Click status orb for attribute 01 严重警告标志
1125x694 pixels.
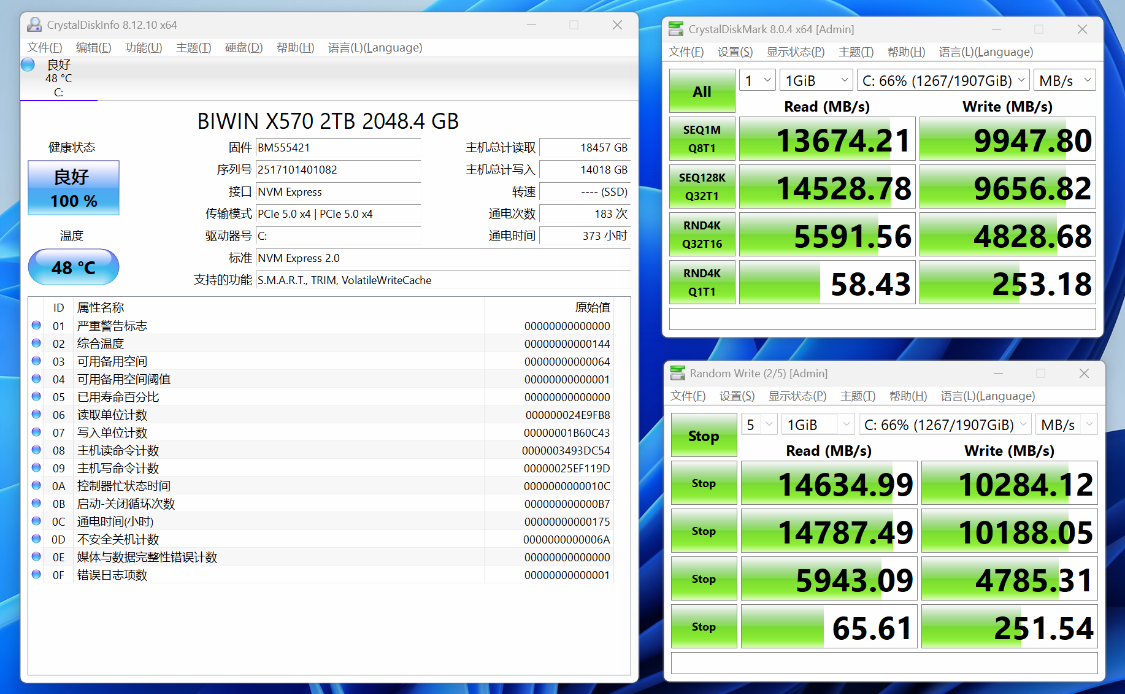coord(37,325)
